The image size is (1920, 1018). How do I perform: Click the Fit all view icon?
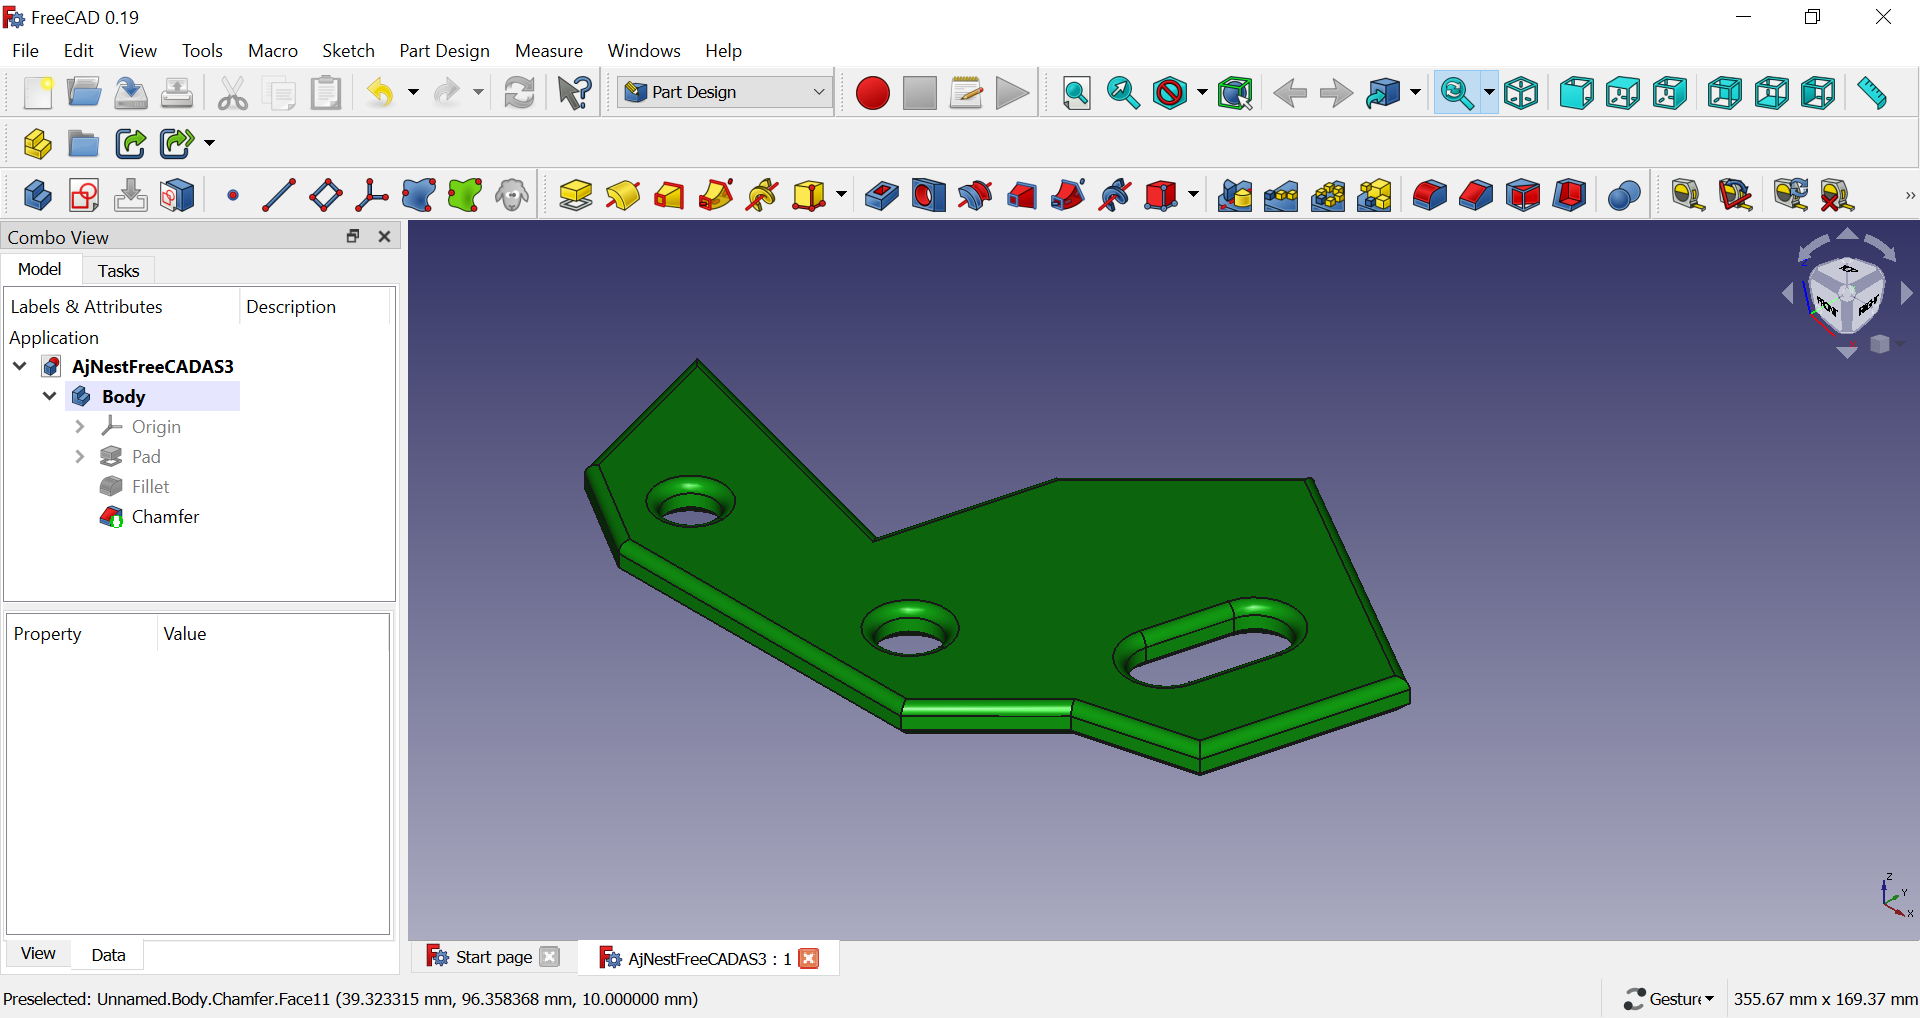(1076, 93)
